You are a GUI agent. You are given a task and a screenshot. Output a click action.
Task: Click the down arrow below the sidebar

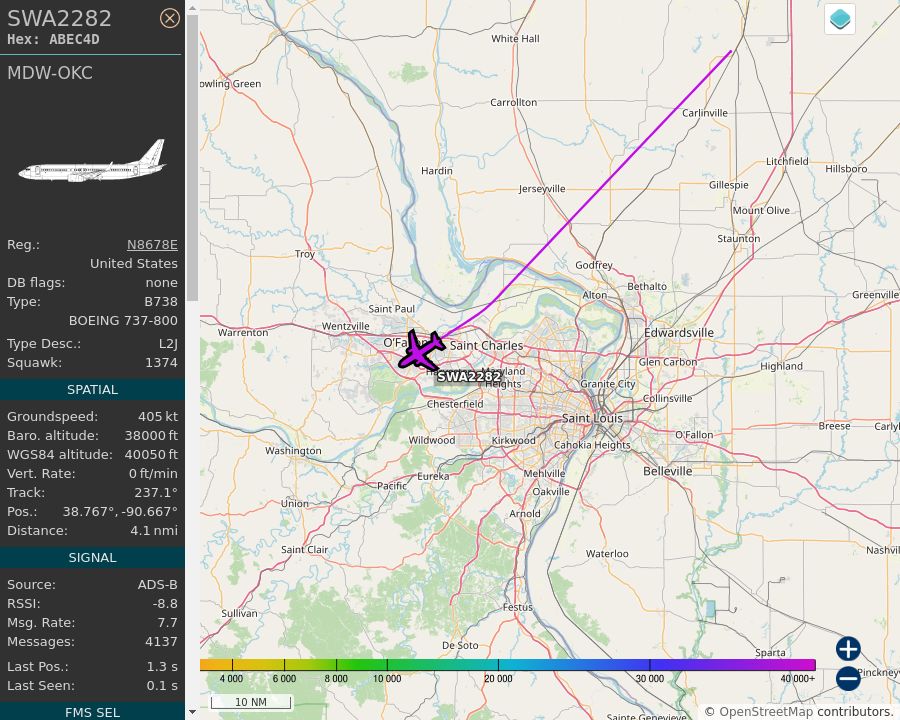point(191,712)
